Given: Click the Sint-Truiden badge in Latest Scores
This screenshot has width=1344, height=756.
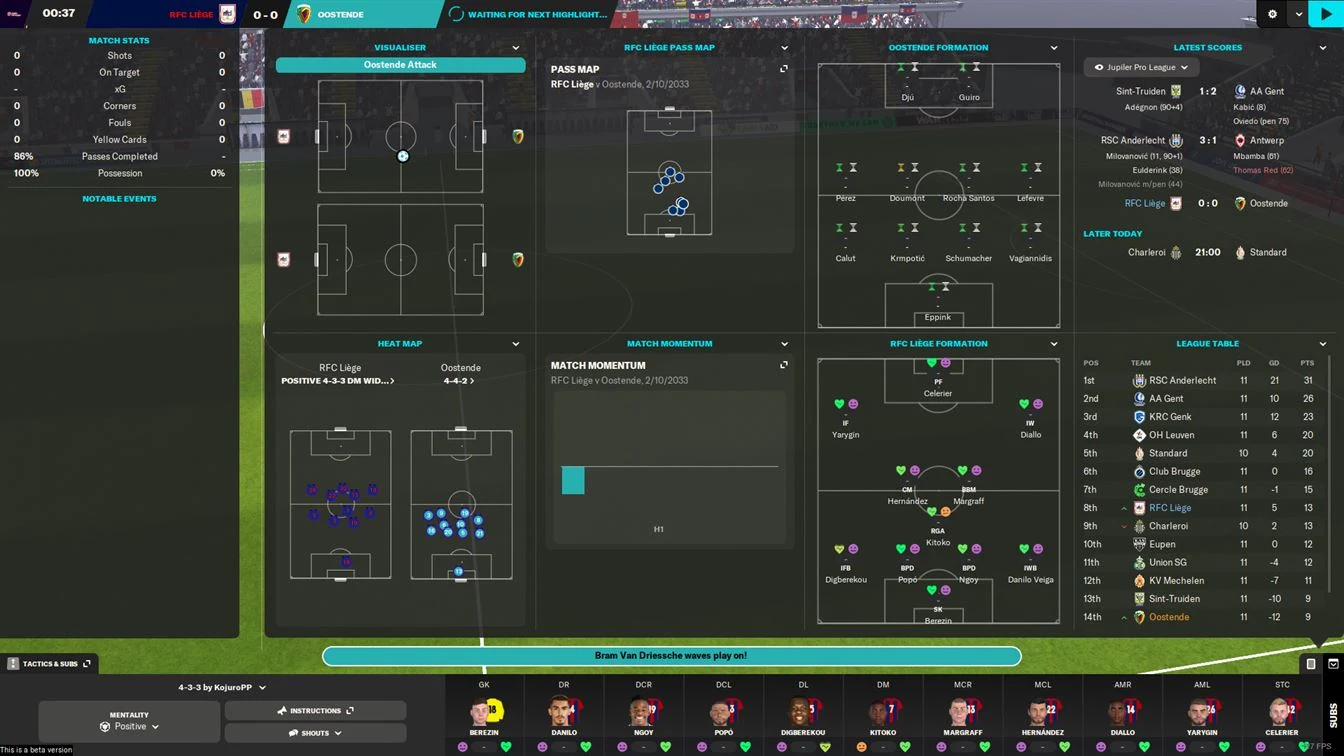Looking at the screenshot, I should [1176, 91].
